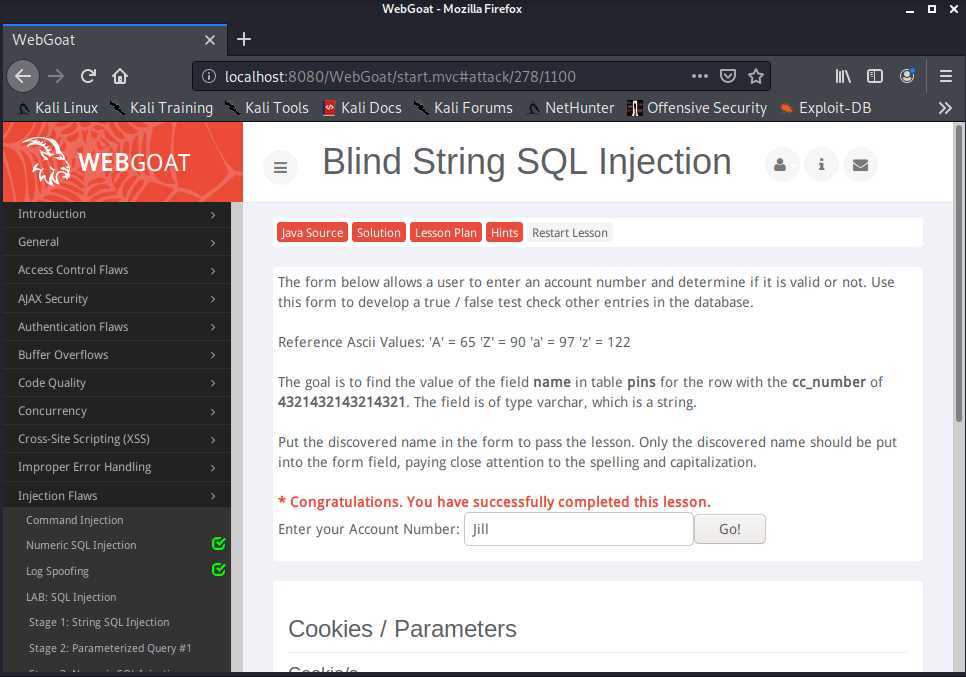Open Stage 1: String SQL Injection
Screen dimensions: 966x677
99,622
